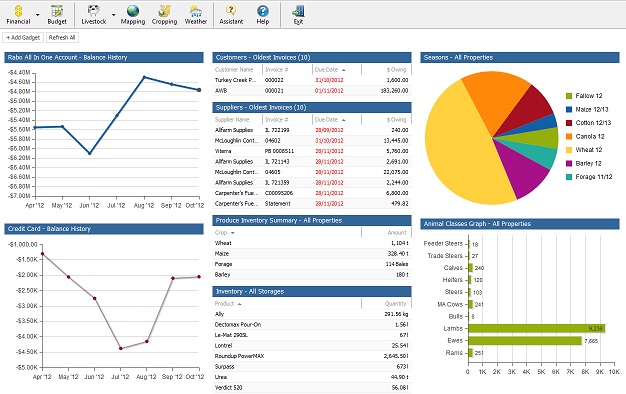Select supplier invoice 04602
The width and height of the screenshot is (626, 394).
(x=312, y=141)
